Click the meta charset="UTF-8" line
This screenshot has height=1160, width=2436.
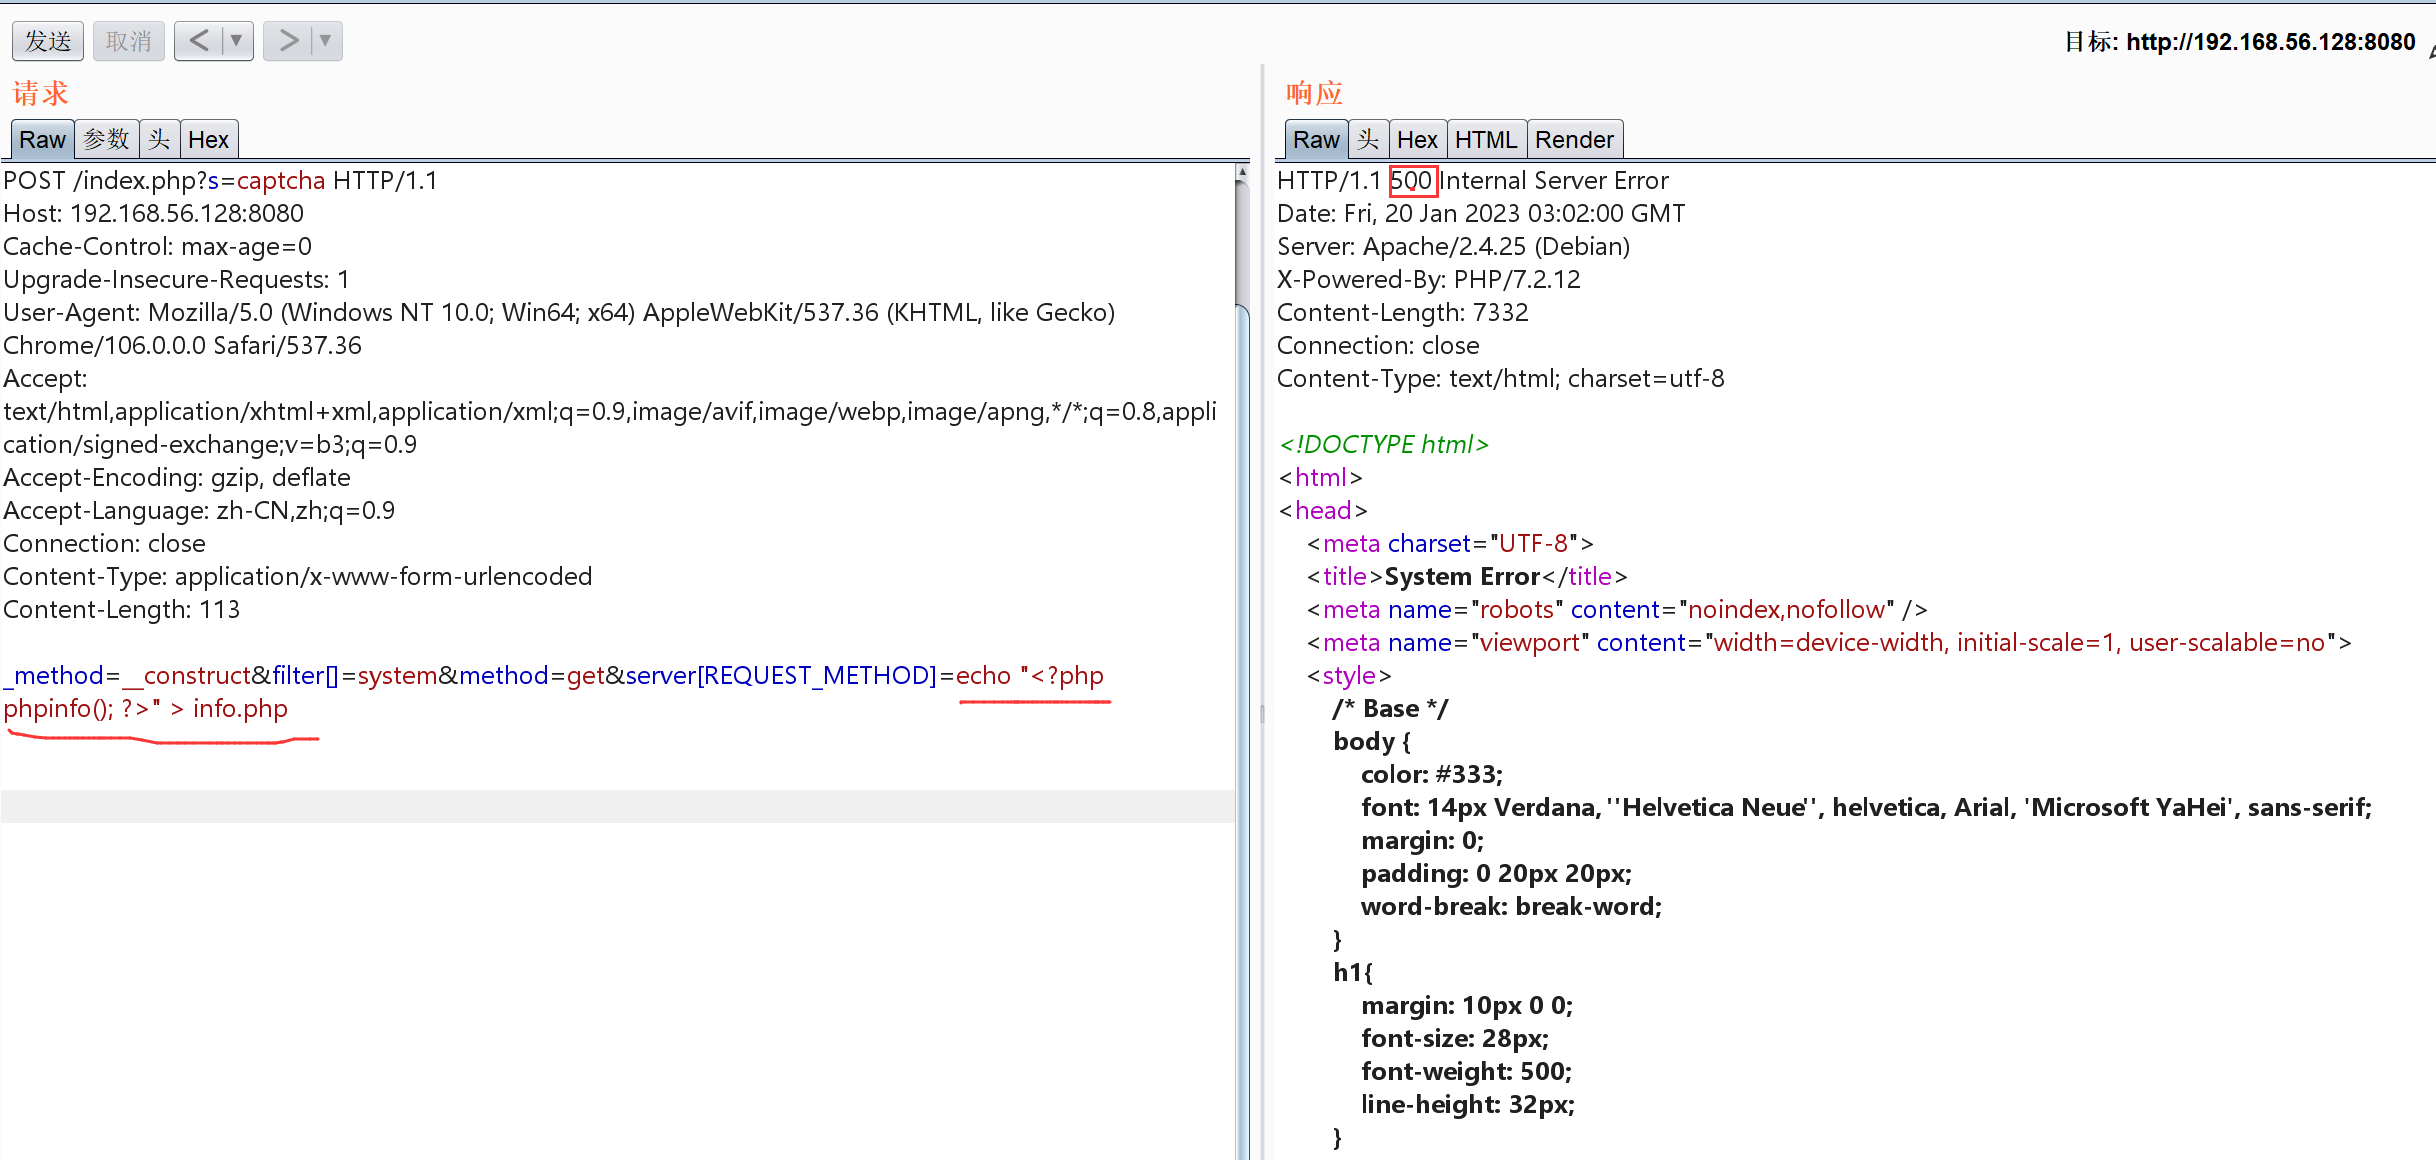(x=1450, y=544)
